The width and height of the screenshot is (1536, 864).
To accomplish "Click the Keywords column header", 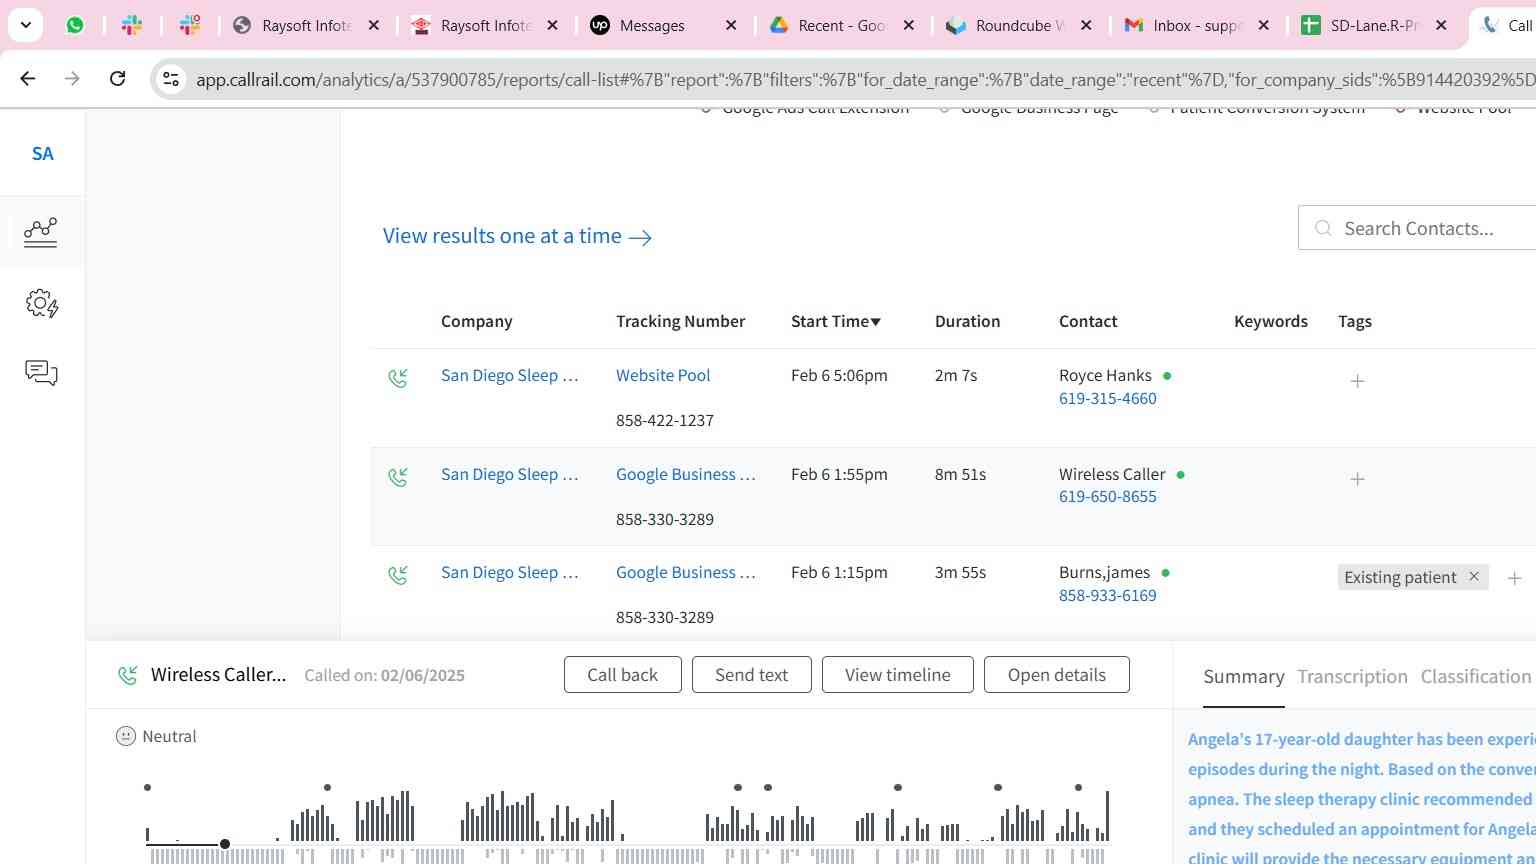I will coord(1271,321).
